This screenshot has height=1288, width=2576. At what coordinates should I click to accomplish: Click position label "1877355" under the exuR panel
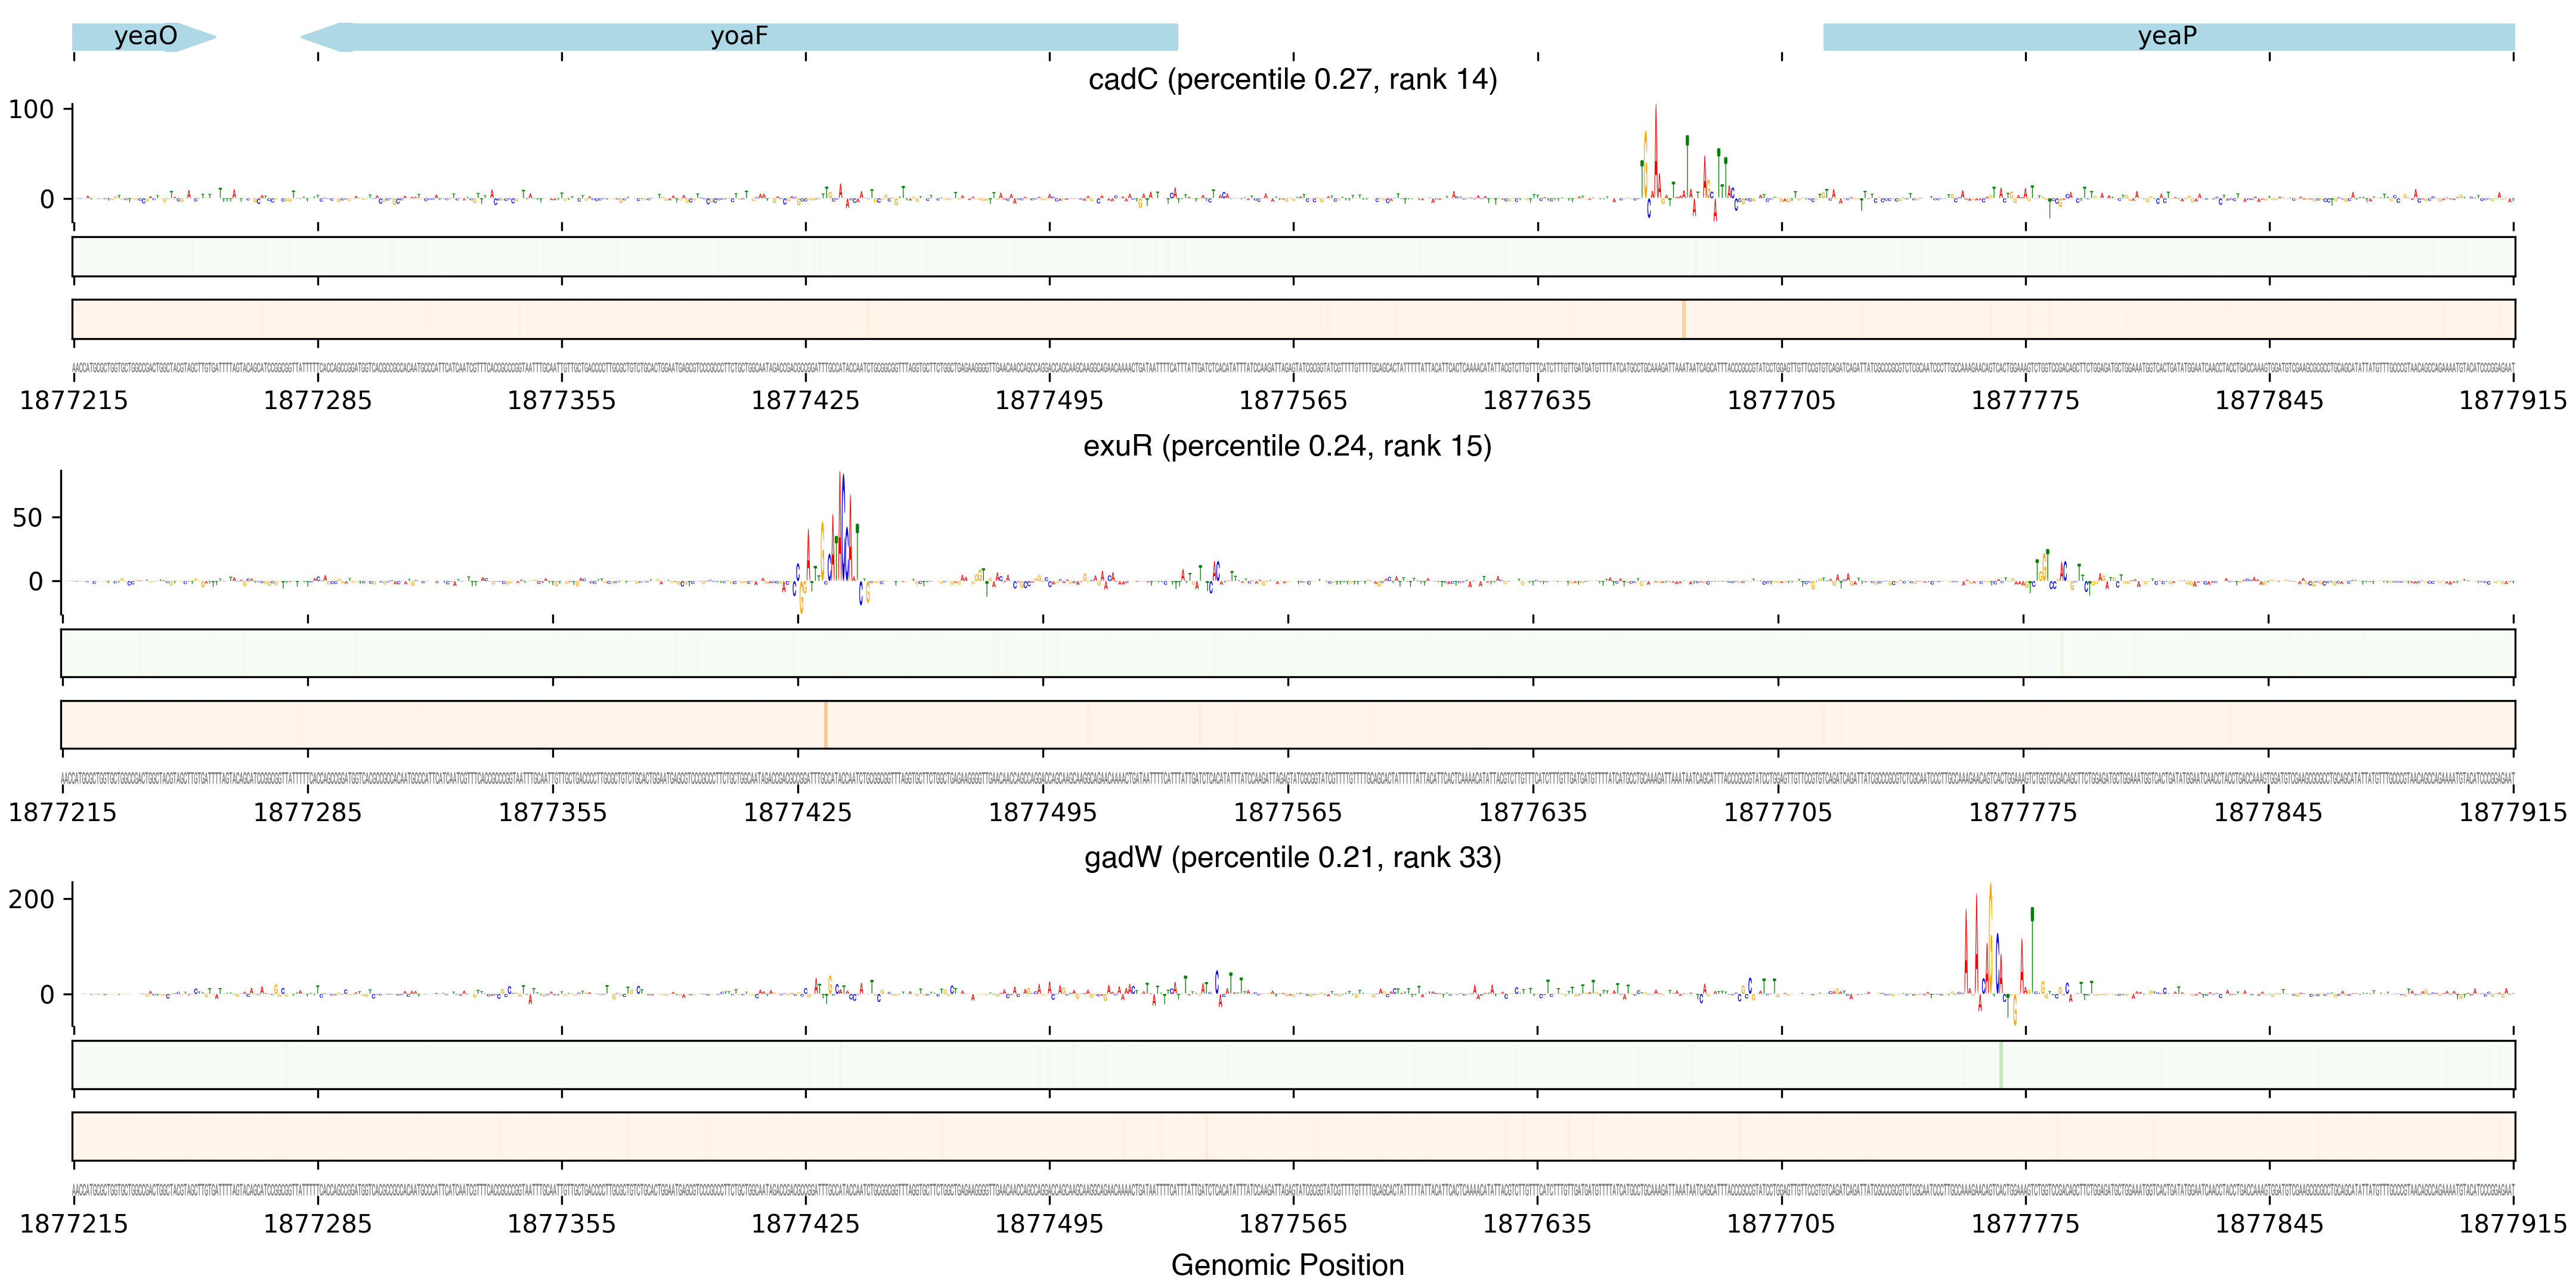[553, 813]
